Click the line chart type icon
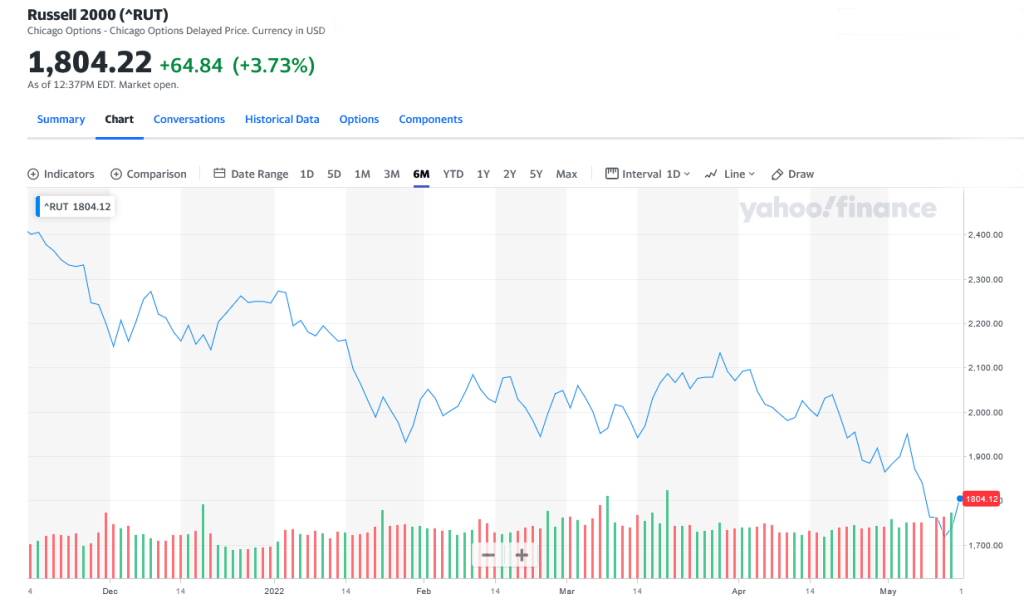 click(x=711, y=174)
